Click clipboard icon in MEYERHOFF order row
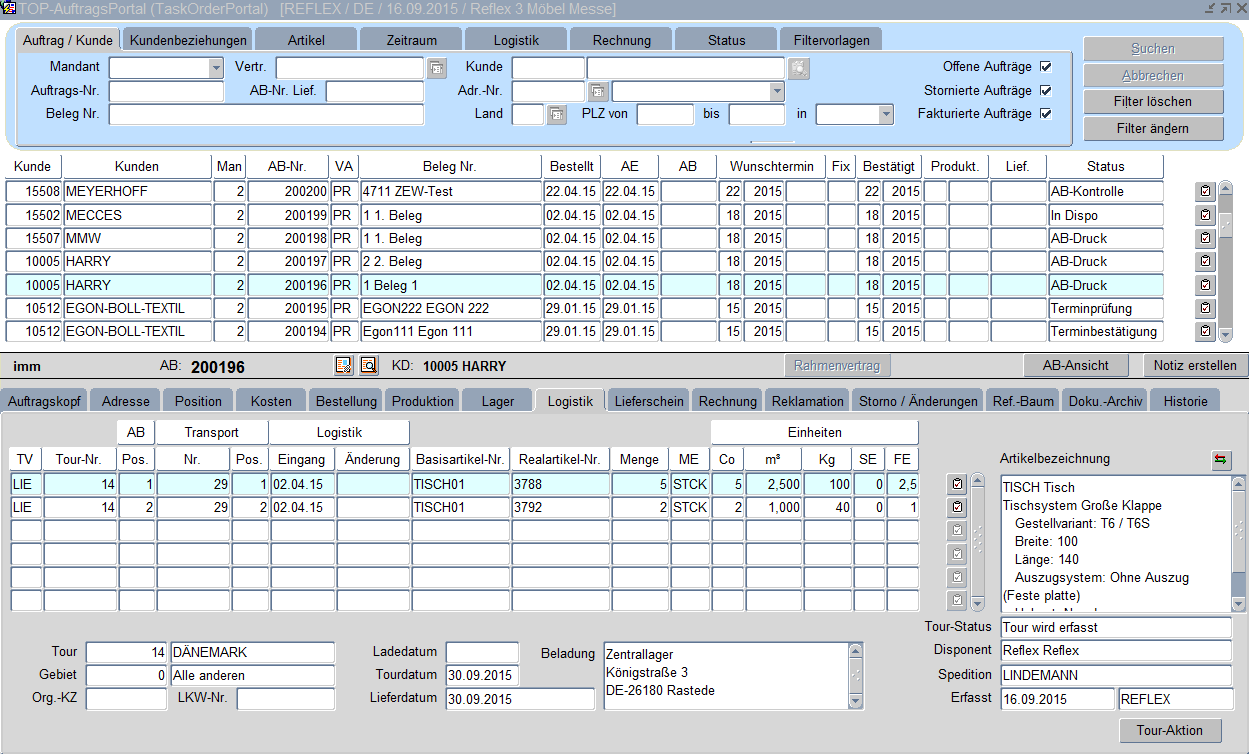1249x754 pixels. pyautogui.click(x=1205, y=191)
